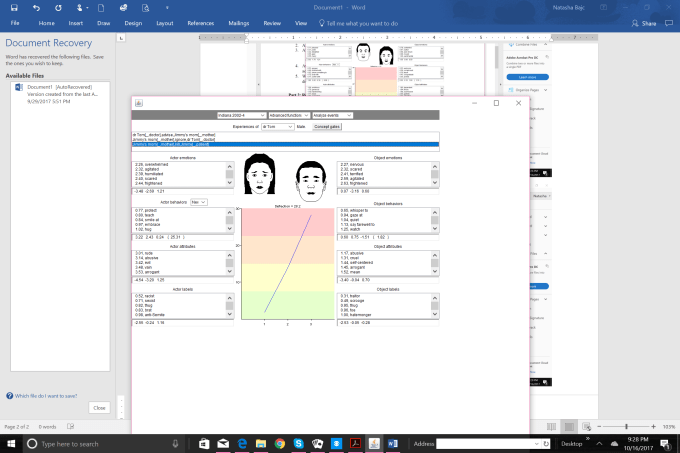Launch Google Chrome from the taskbar
This screenshot has width=680, height=453.
(x=279, y=443)
